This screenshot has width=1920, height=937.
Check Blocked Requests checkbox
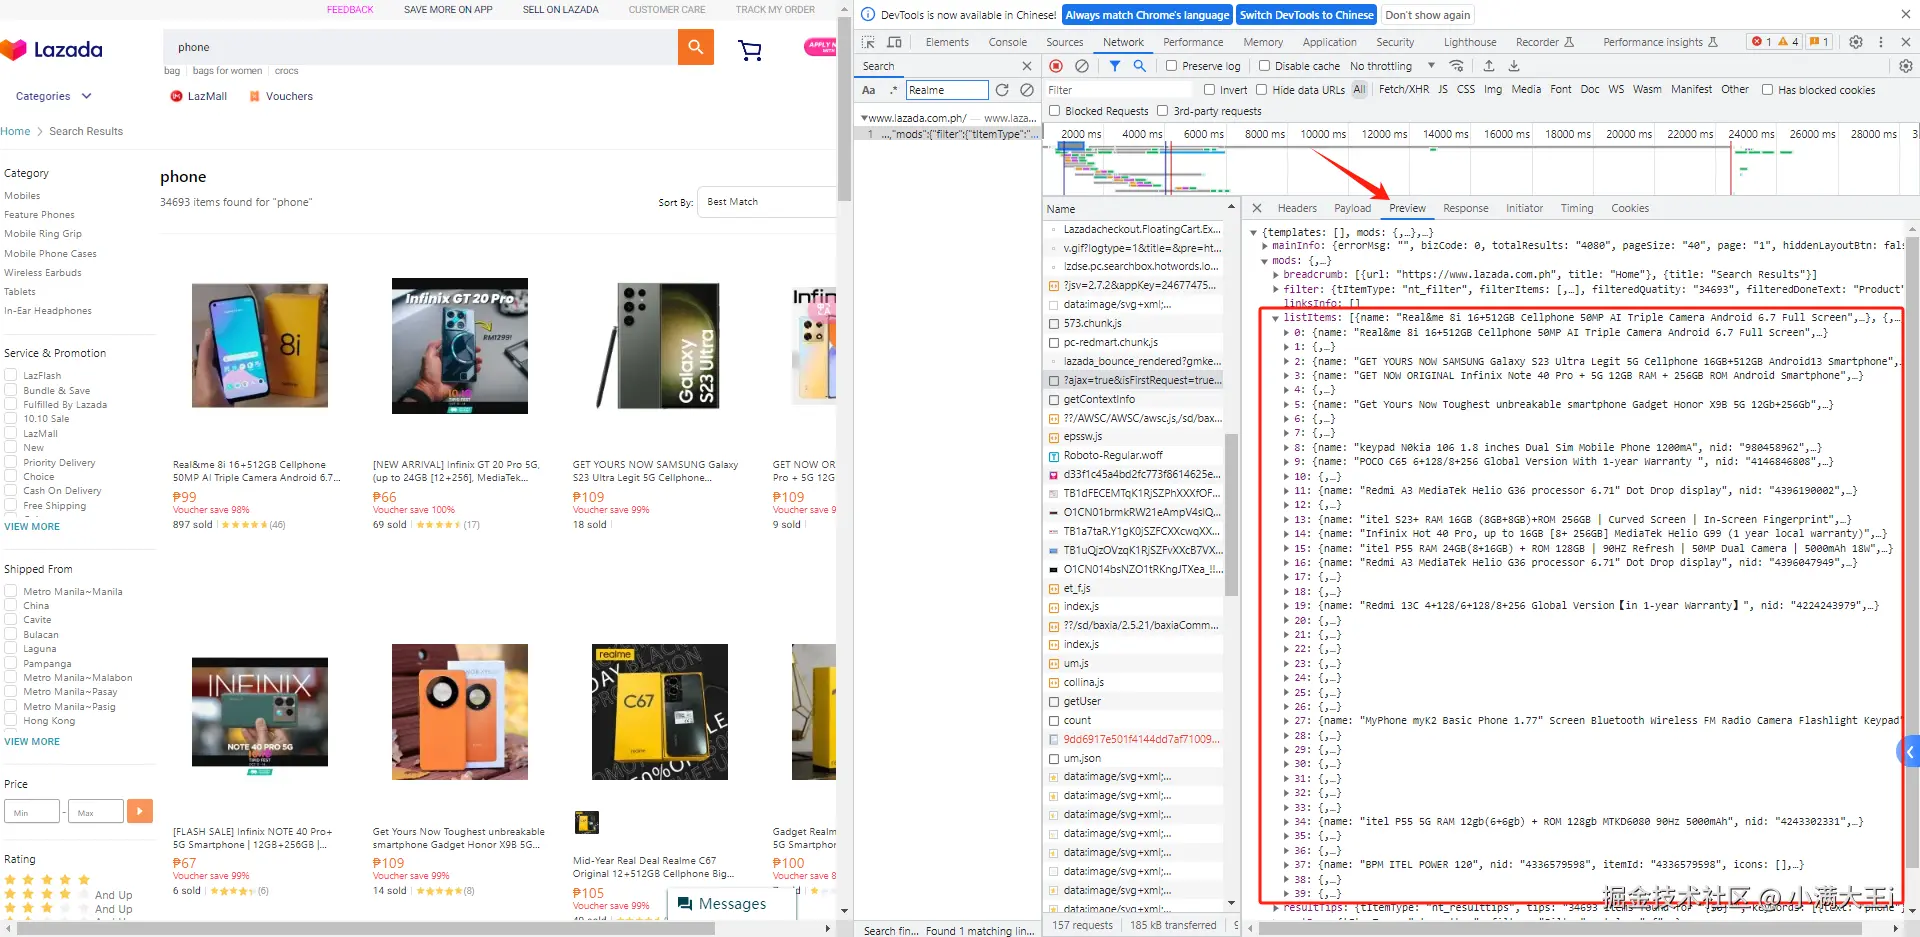pos(1055,111)
